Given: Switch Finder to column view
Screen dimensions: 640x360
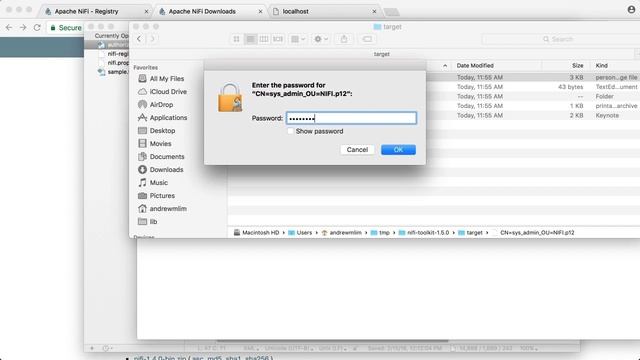Looking at the screenshot, I should [x=264, y=39].
